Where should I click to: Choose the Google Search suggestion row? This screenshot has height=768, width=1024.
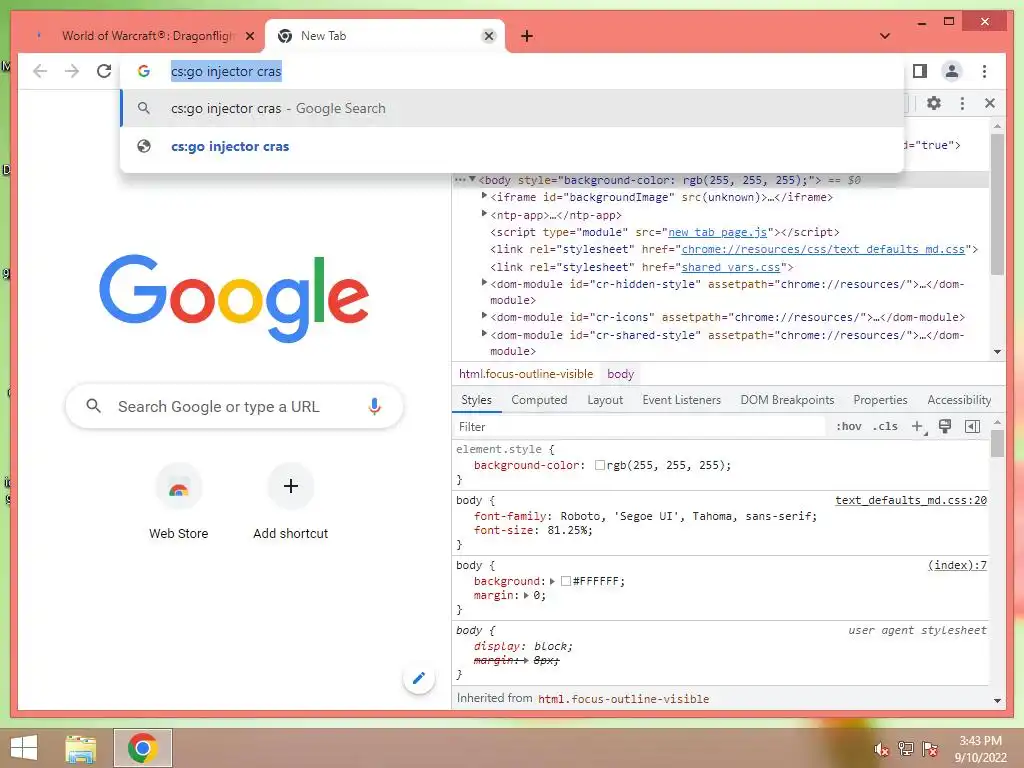[512, 108]
